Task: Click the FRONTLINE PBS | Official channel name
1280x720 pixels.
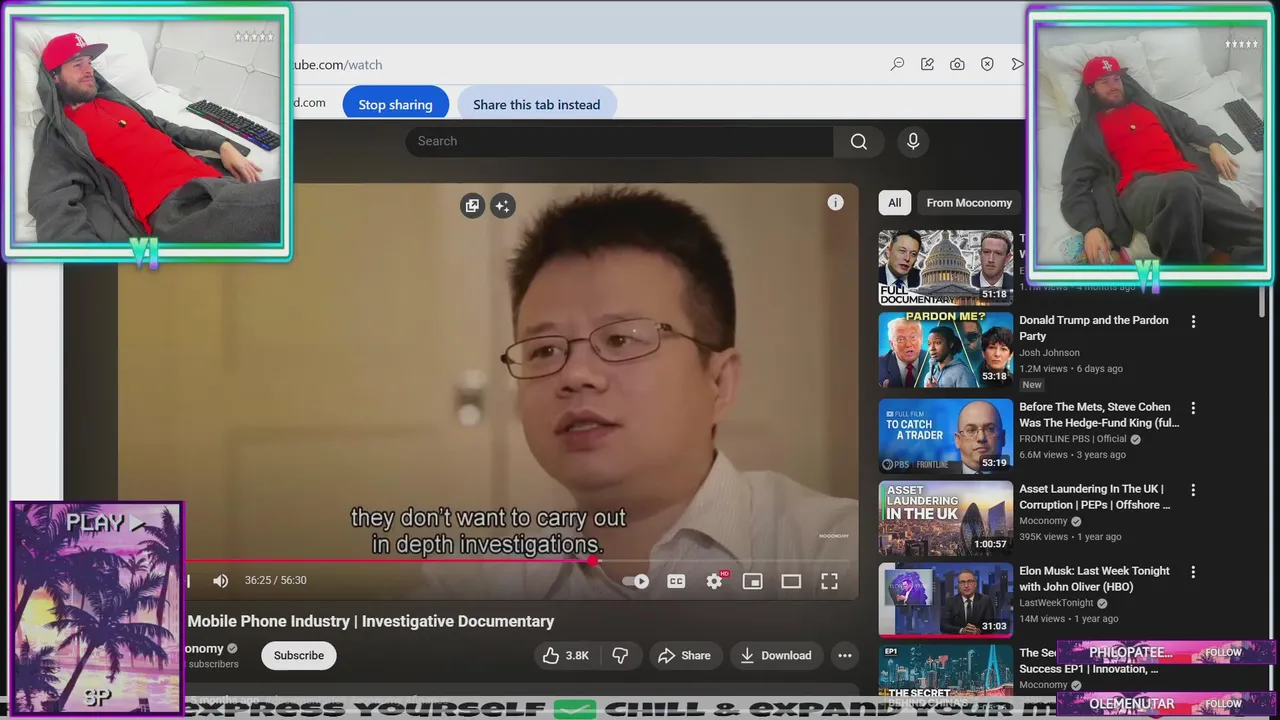Action: click(x=1072, y=439)
